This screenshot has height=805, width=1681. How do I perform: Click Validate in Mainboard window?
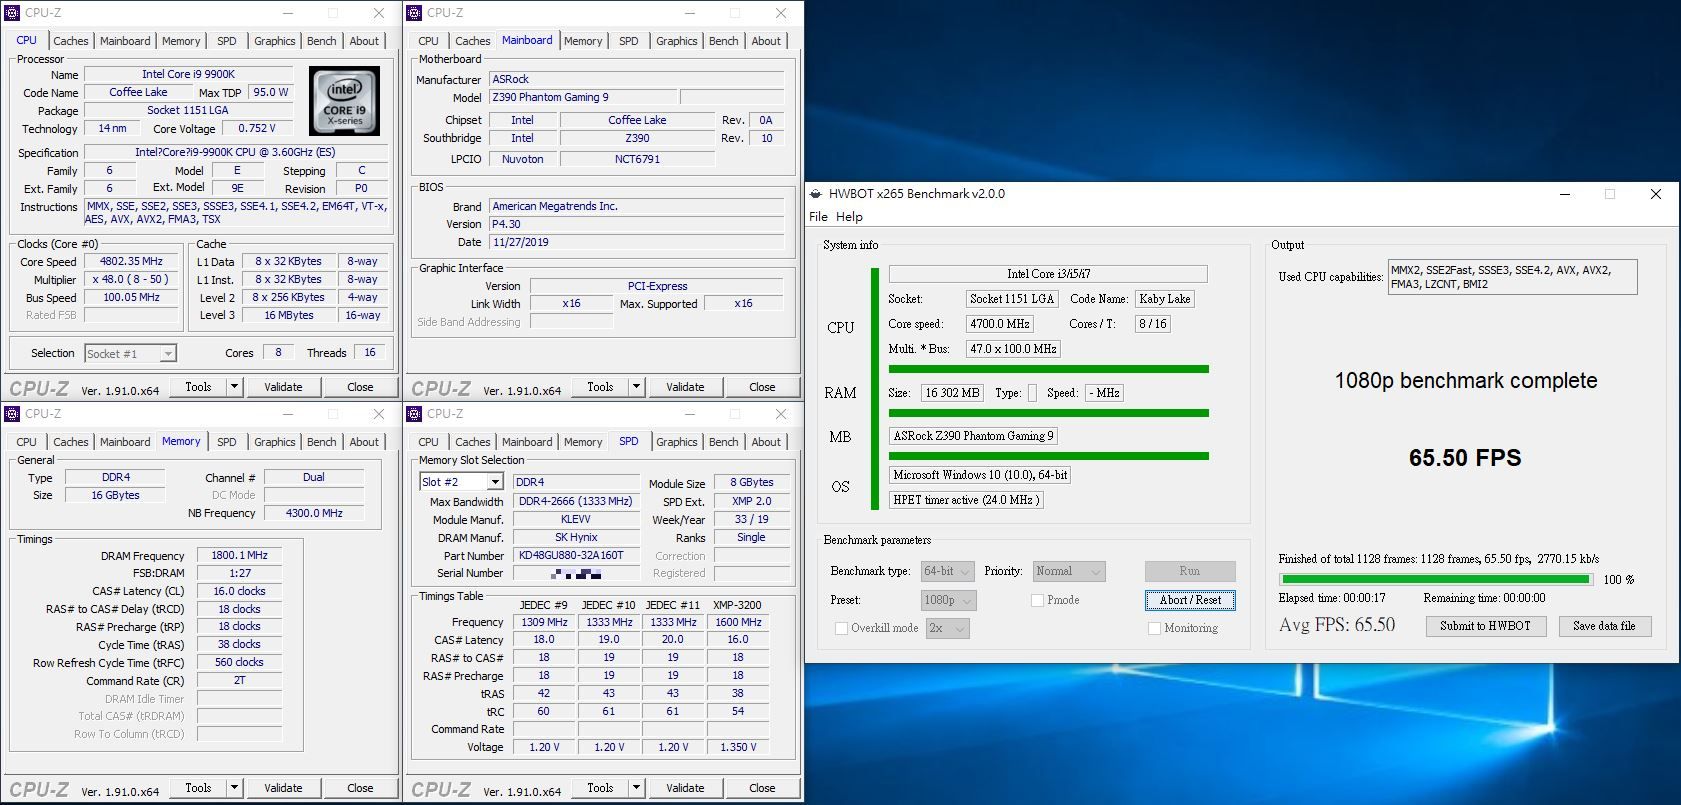685,387
